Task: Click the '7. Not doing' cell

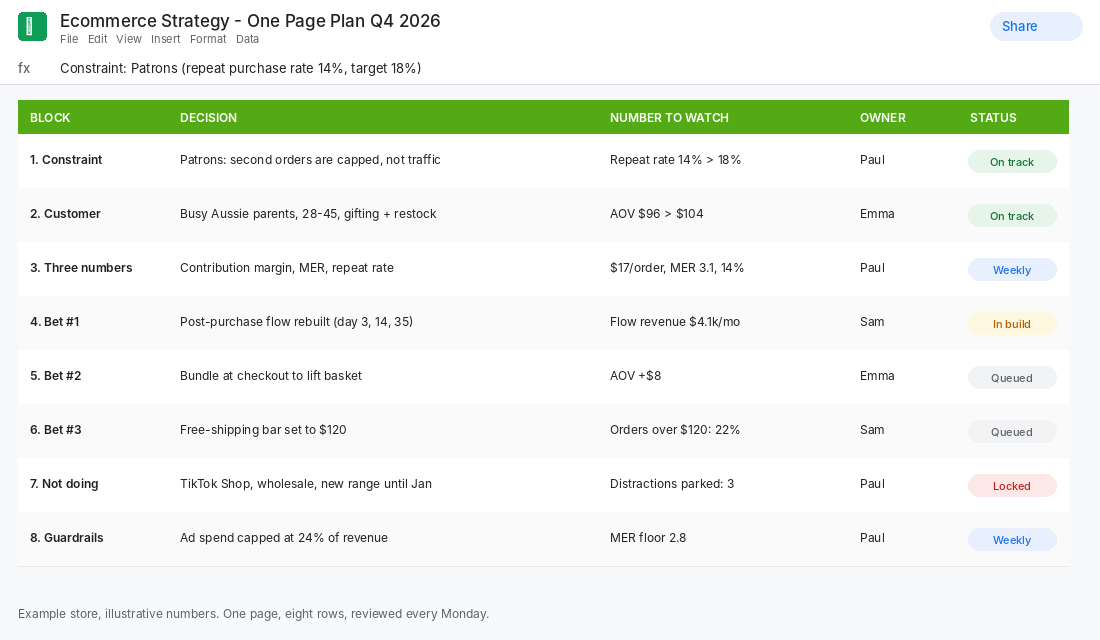Action: click(64, 484)
